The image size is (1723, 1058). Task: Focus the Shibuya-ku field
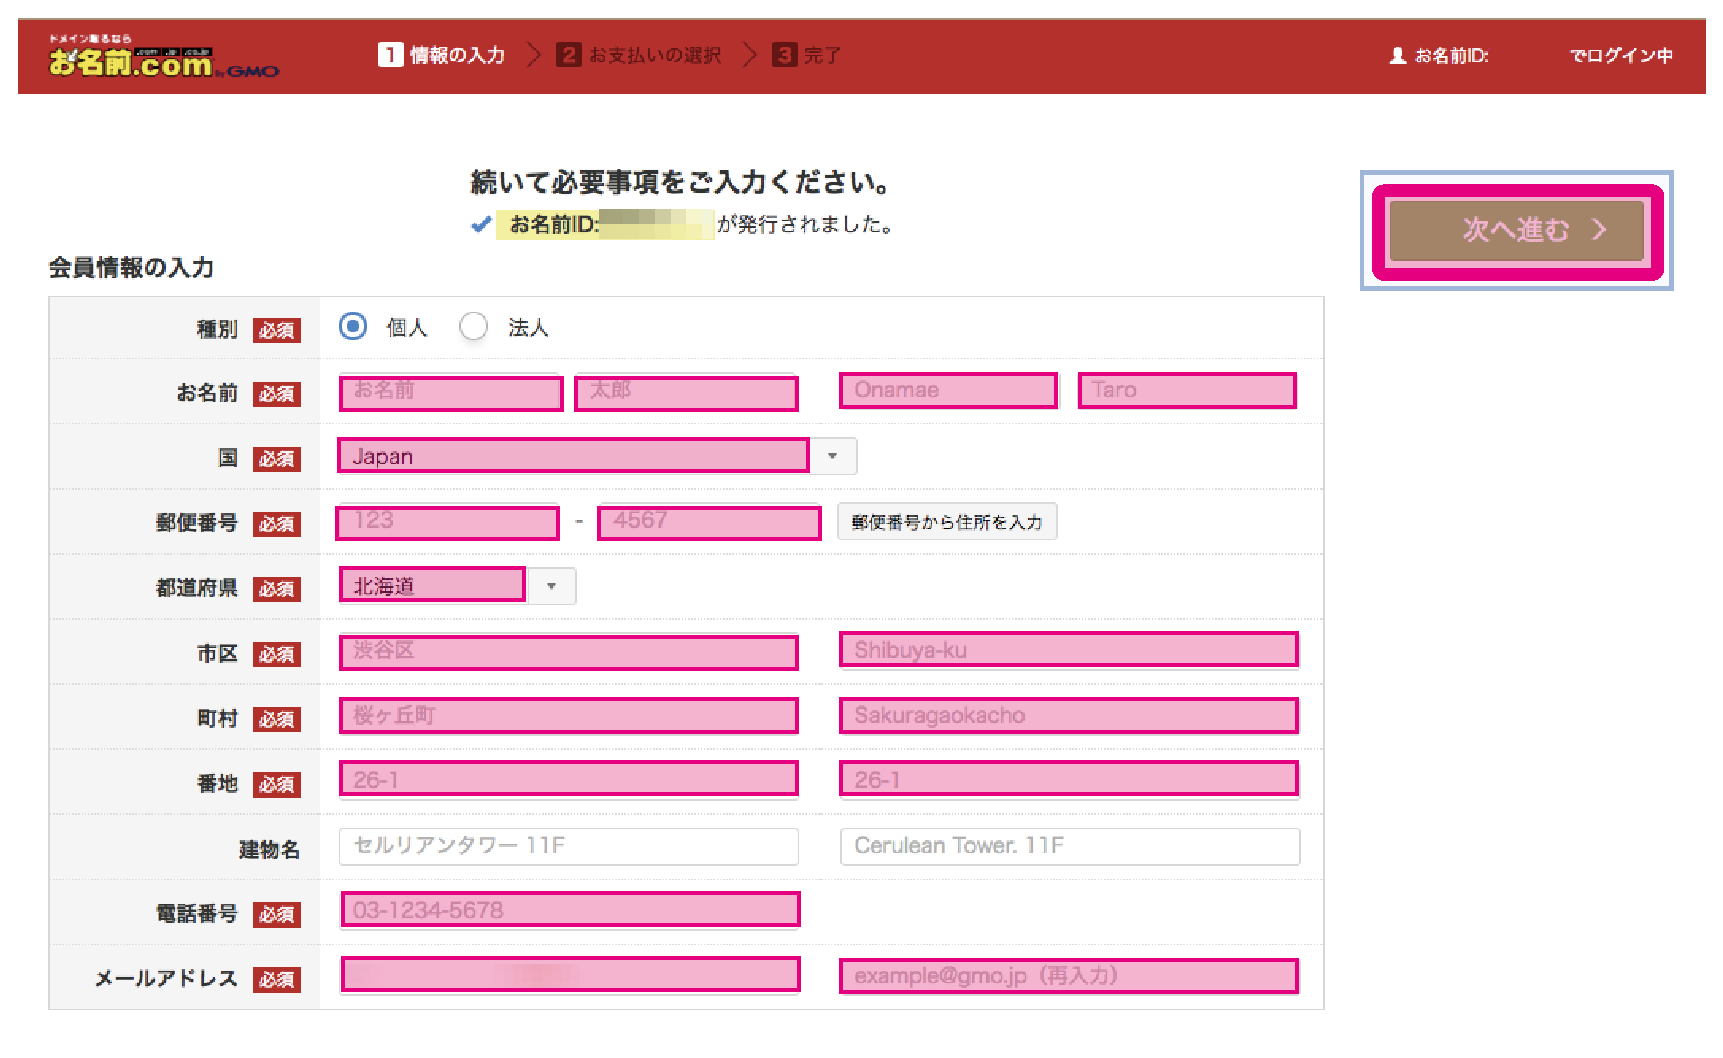point(1069,650)
